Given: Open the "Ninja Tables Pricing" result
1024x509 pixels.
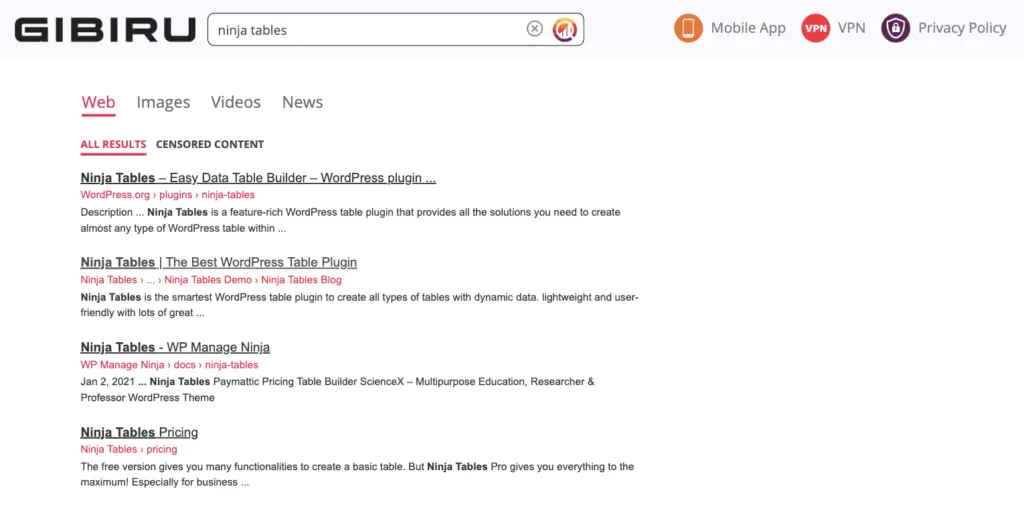Looking at the screenshot, I should tap(139, 432).
